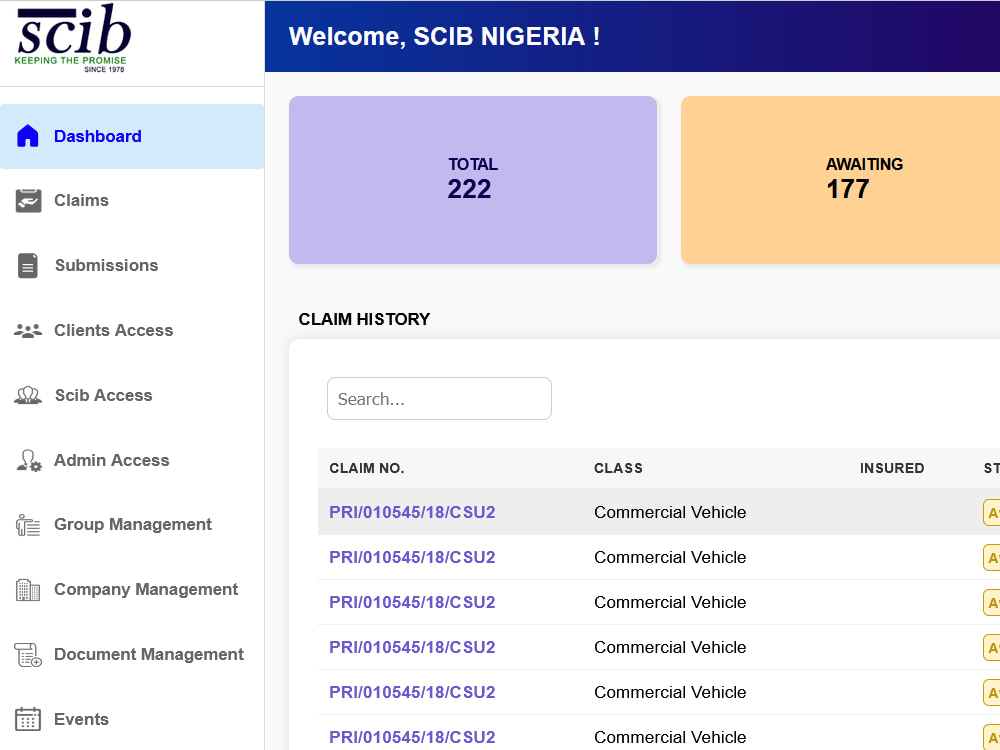Click the Company Management building icon
The width and height of the screenshot is (1000, 750).
pyautogui.click(x=28, y=590)
